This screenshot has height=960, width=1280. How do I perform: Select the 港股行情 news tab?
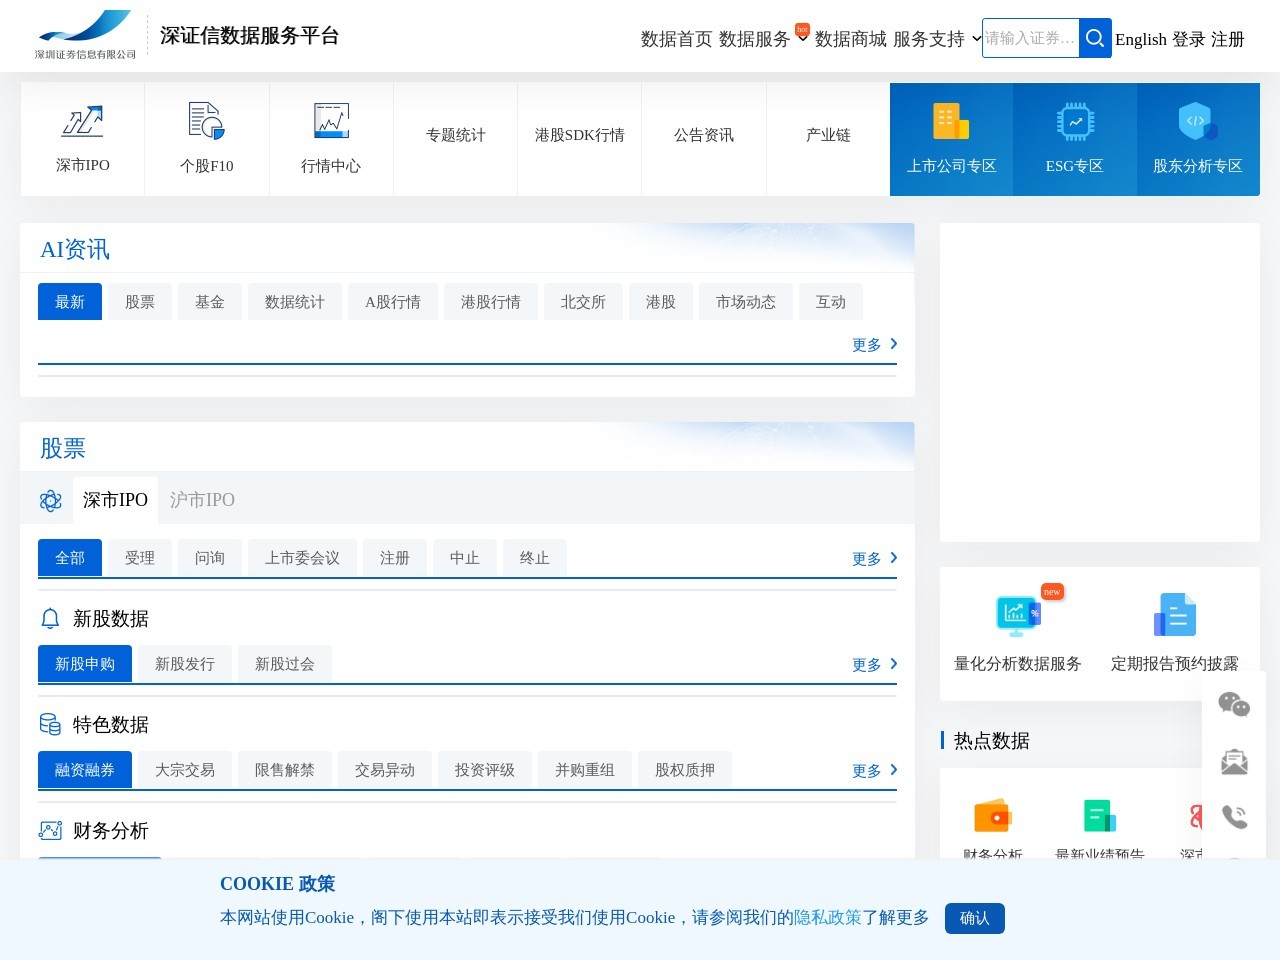point(490,302)
